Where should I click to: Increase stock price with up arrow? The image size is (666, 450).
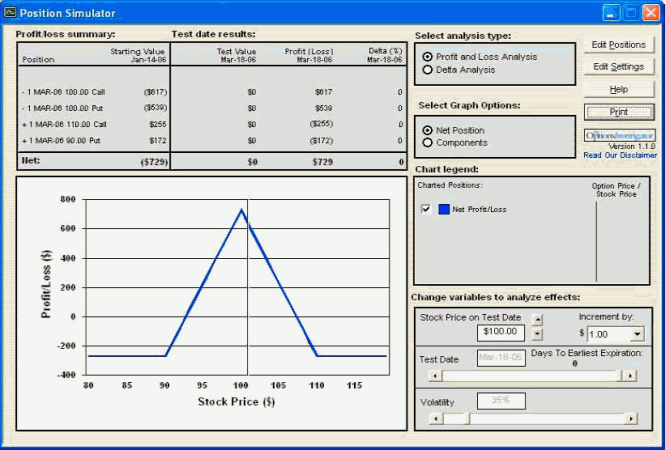point(537,319)
